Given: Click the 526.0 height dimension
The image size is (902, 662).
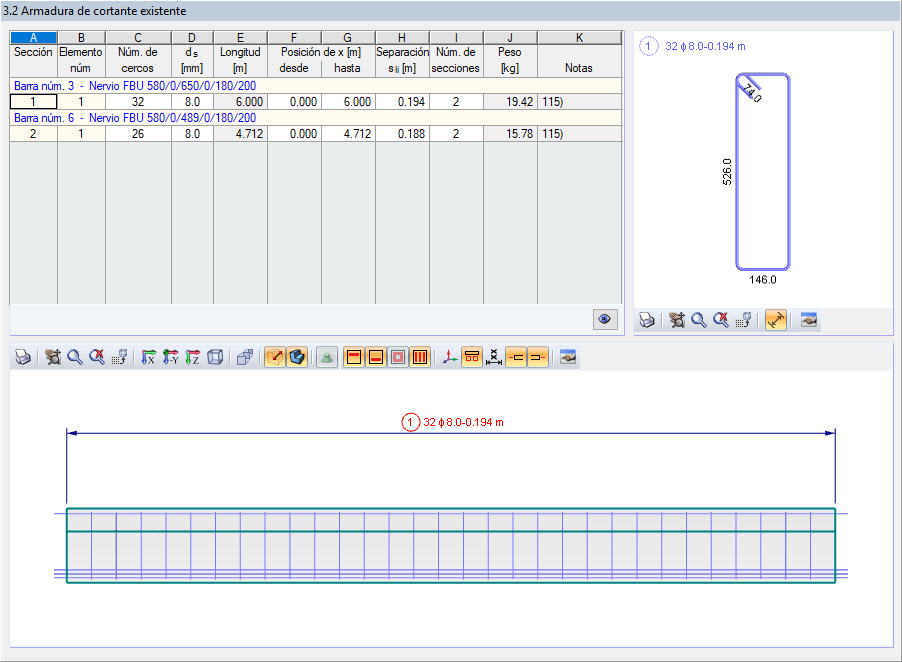Looking at the screenshot, I should coord(727,171).
